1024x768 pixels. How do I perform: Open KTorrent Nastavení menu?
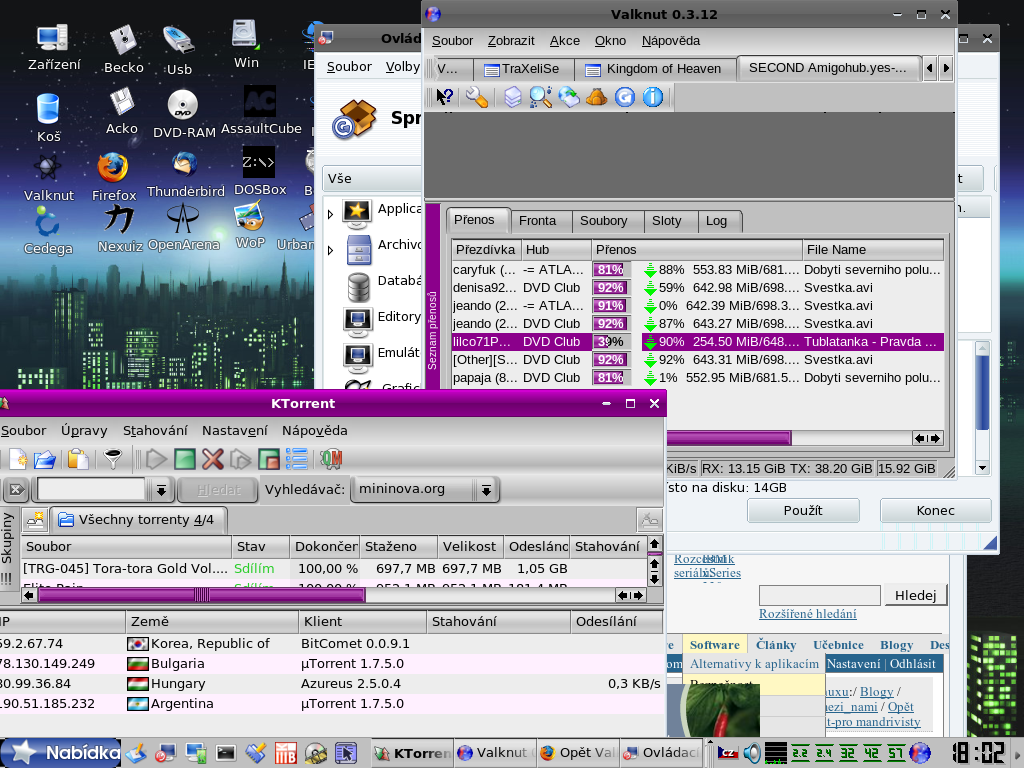(234, 430)
